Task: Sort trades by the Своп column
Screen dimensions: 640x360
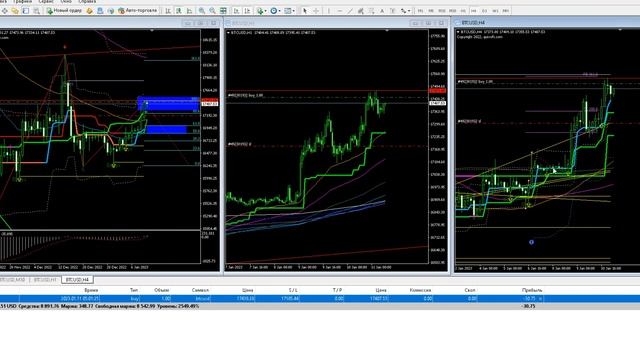Action: tap(470, 290)
